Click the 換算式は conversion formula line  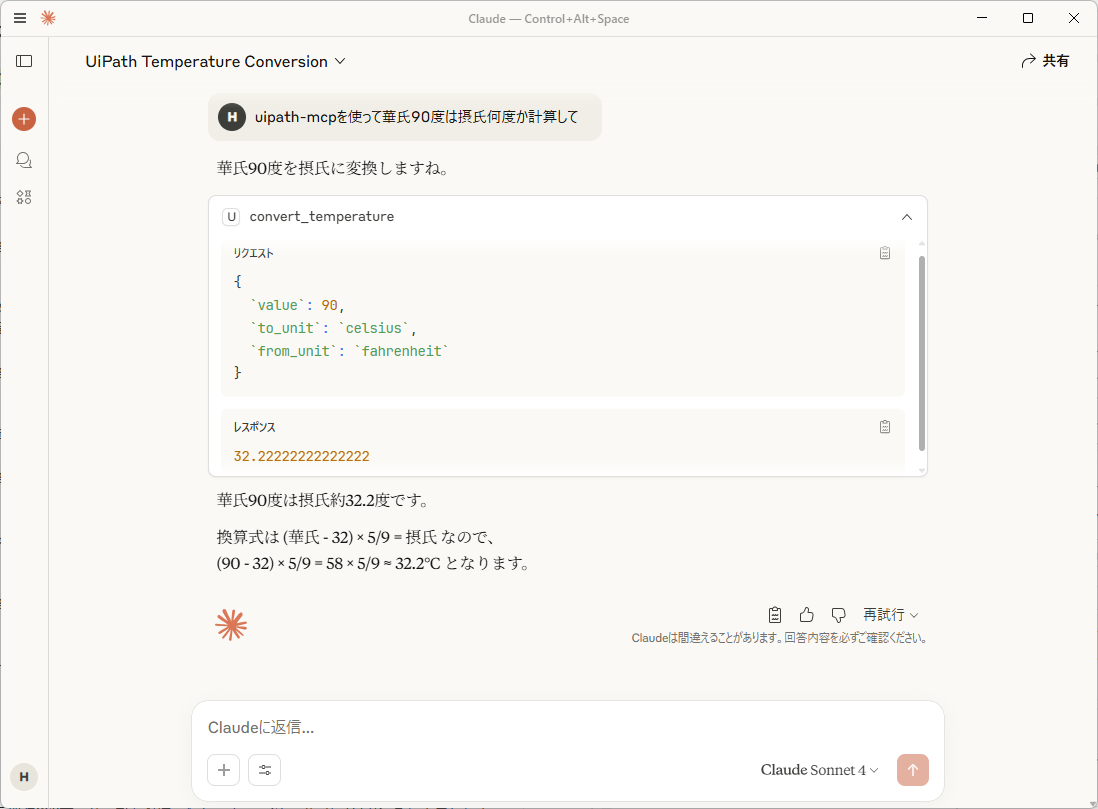pos(357,537)
